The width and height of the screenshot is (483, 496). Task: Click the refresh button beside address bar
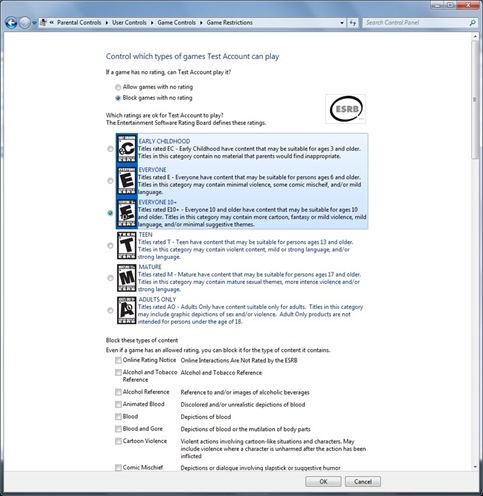pyautogui.click(x=352, y=23)
